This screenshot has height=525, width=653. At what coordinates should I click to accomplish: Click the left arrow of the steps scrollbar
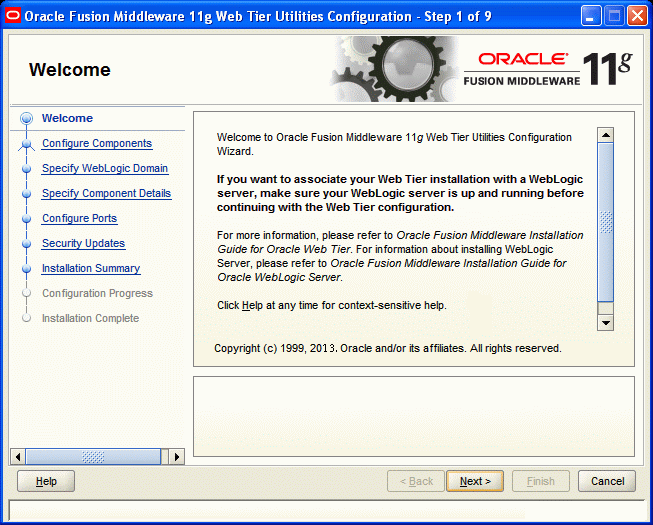coord(17,457)
